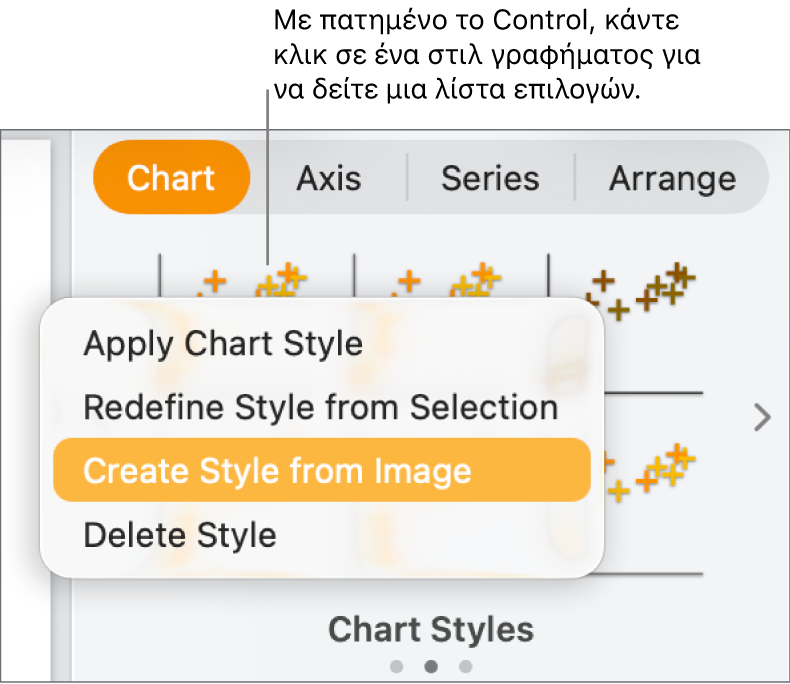This screenshot has height=684, width=790.
Task: Select the dark brown chart style thumbnail
Action: 640,290
